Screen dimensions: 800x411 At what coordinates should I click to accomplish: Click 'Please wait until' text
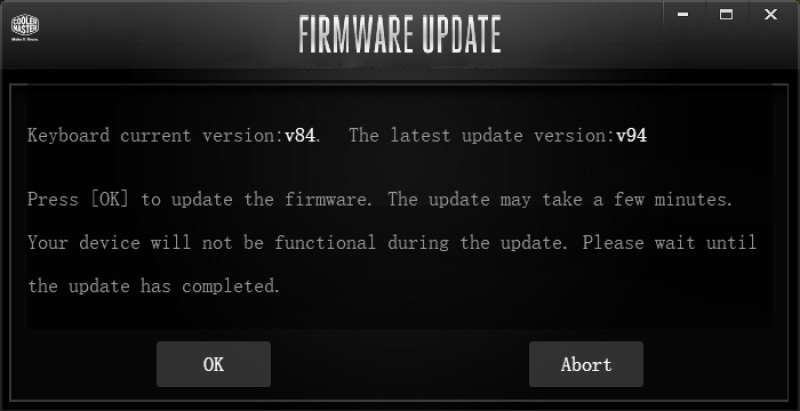pos(669,242)
